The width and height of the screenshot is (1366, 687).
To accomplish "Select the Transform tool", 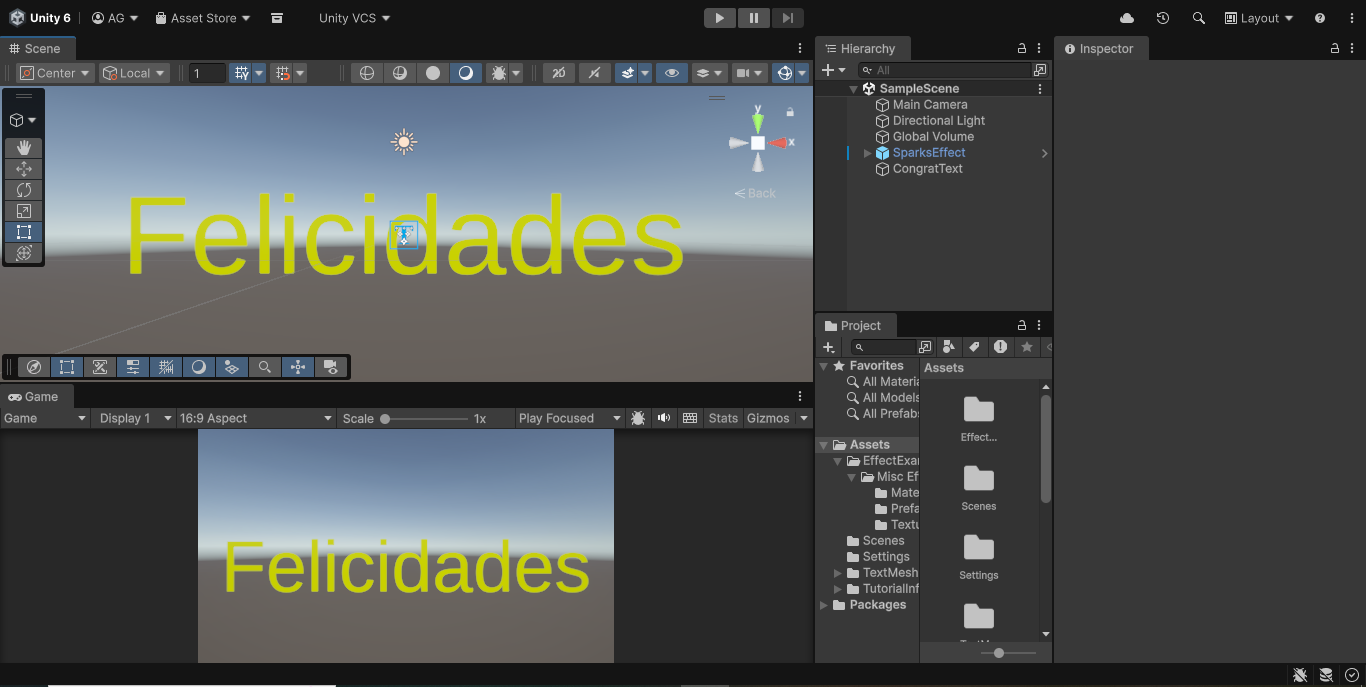I will [x=24, y=253].
